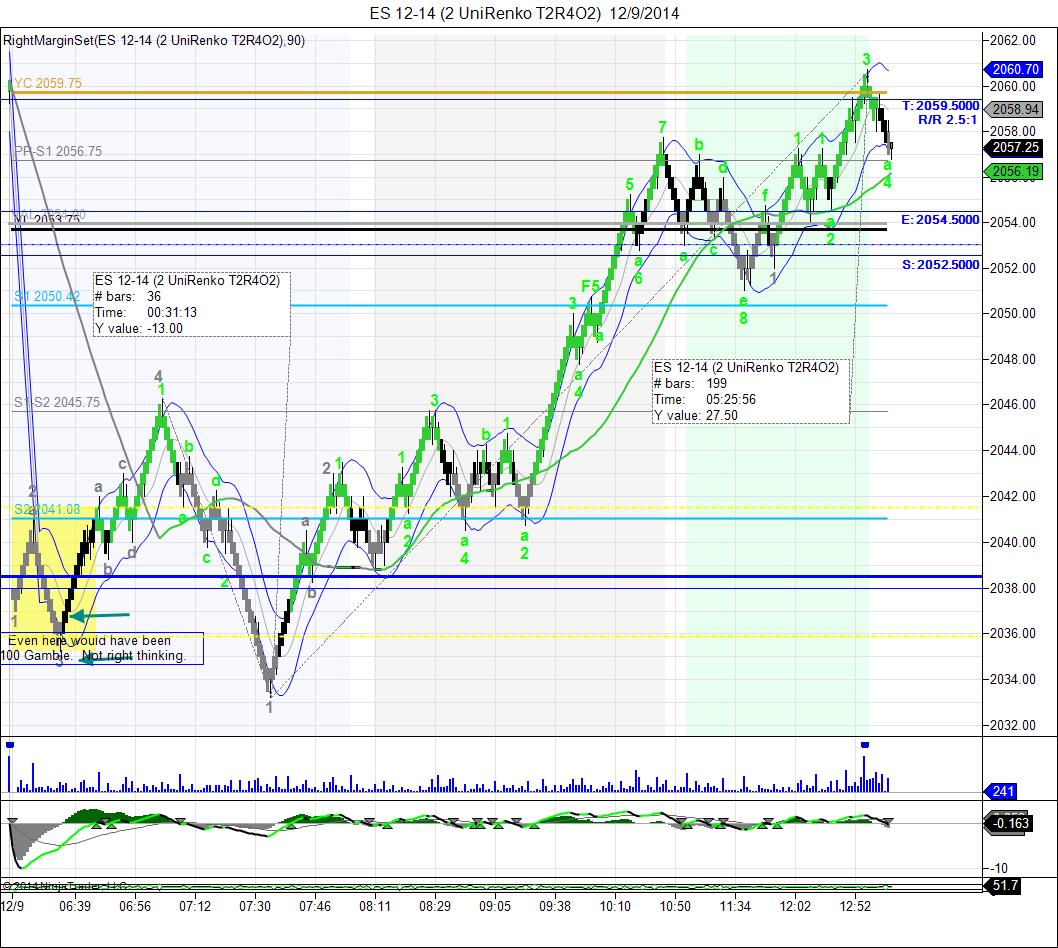Select the 08:11 time axis label
The image size is (1058, 948).
point(375,906)
